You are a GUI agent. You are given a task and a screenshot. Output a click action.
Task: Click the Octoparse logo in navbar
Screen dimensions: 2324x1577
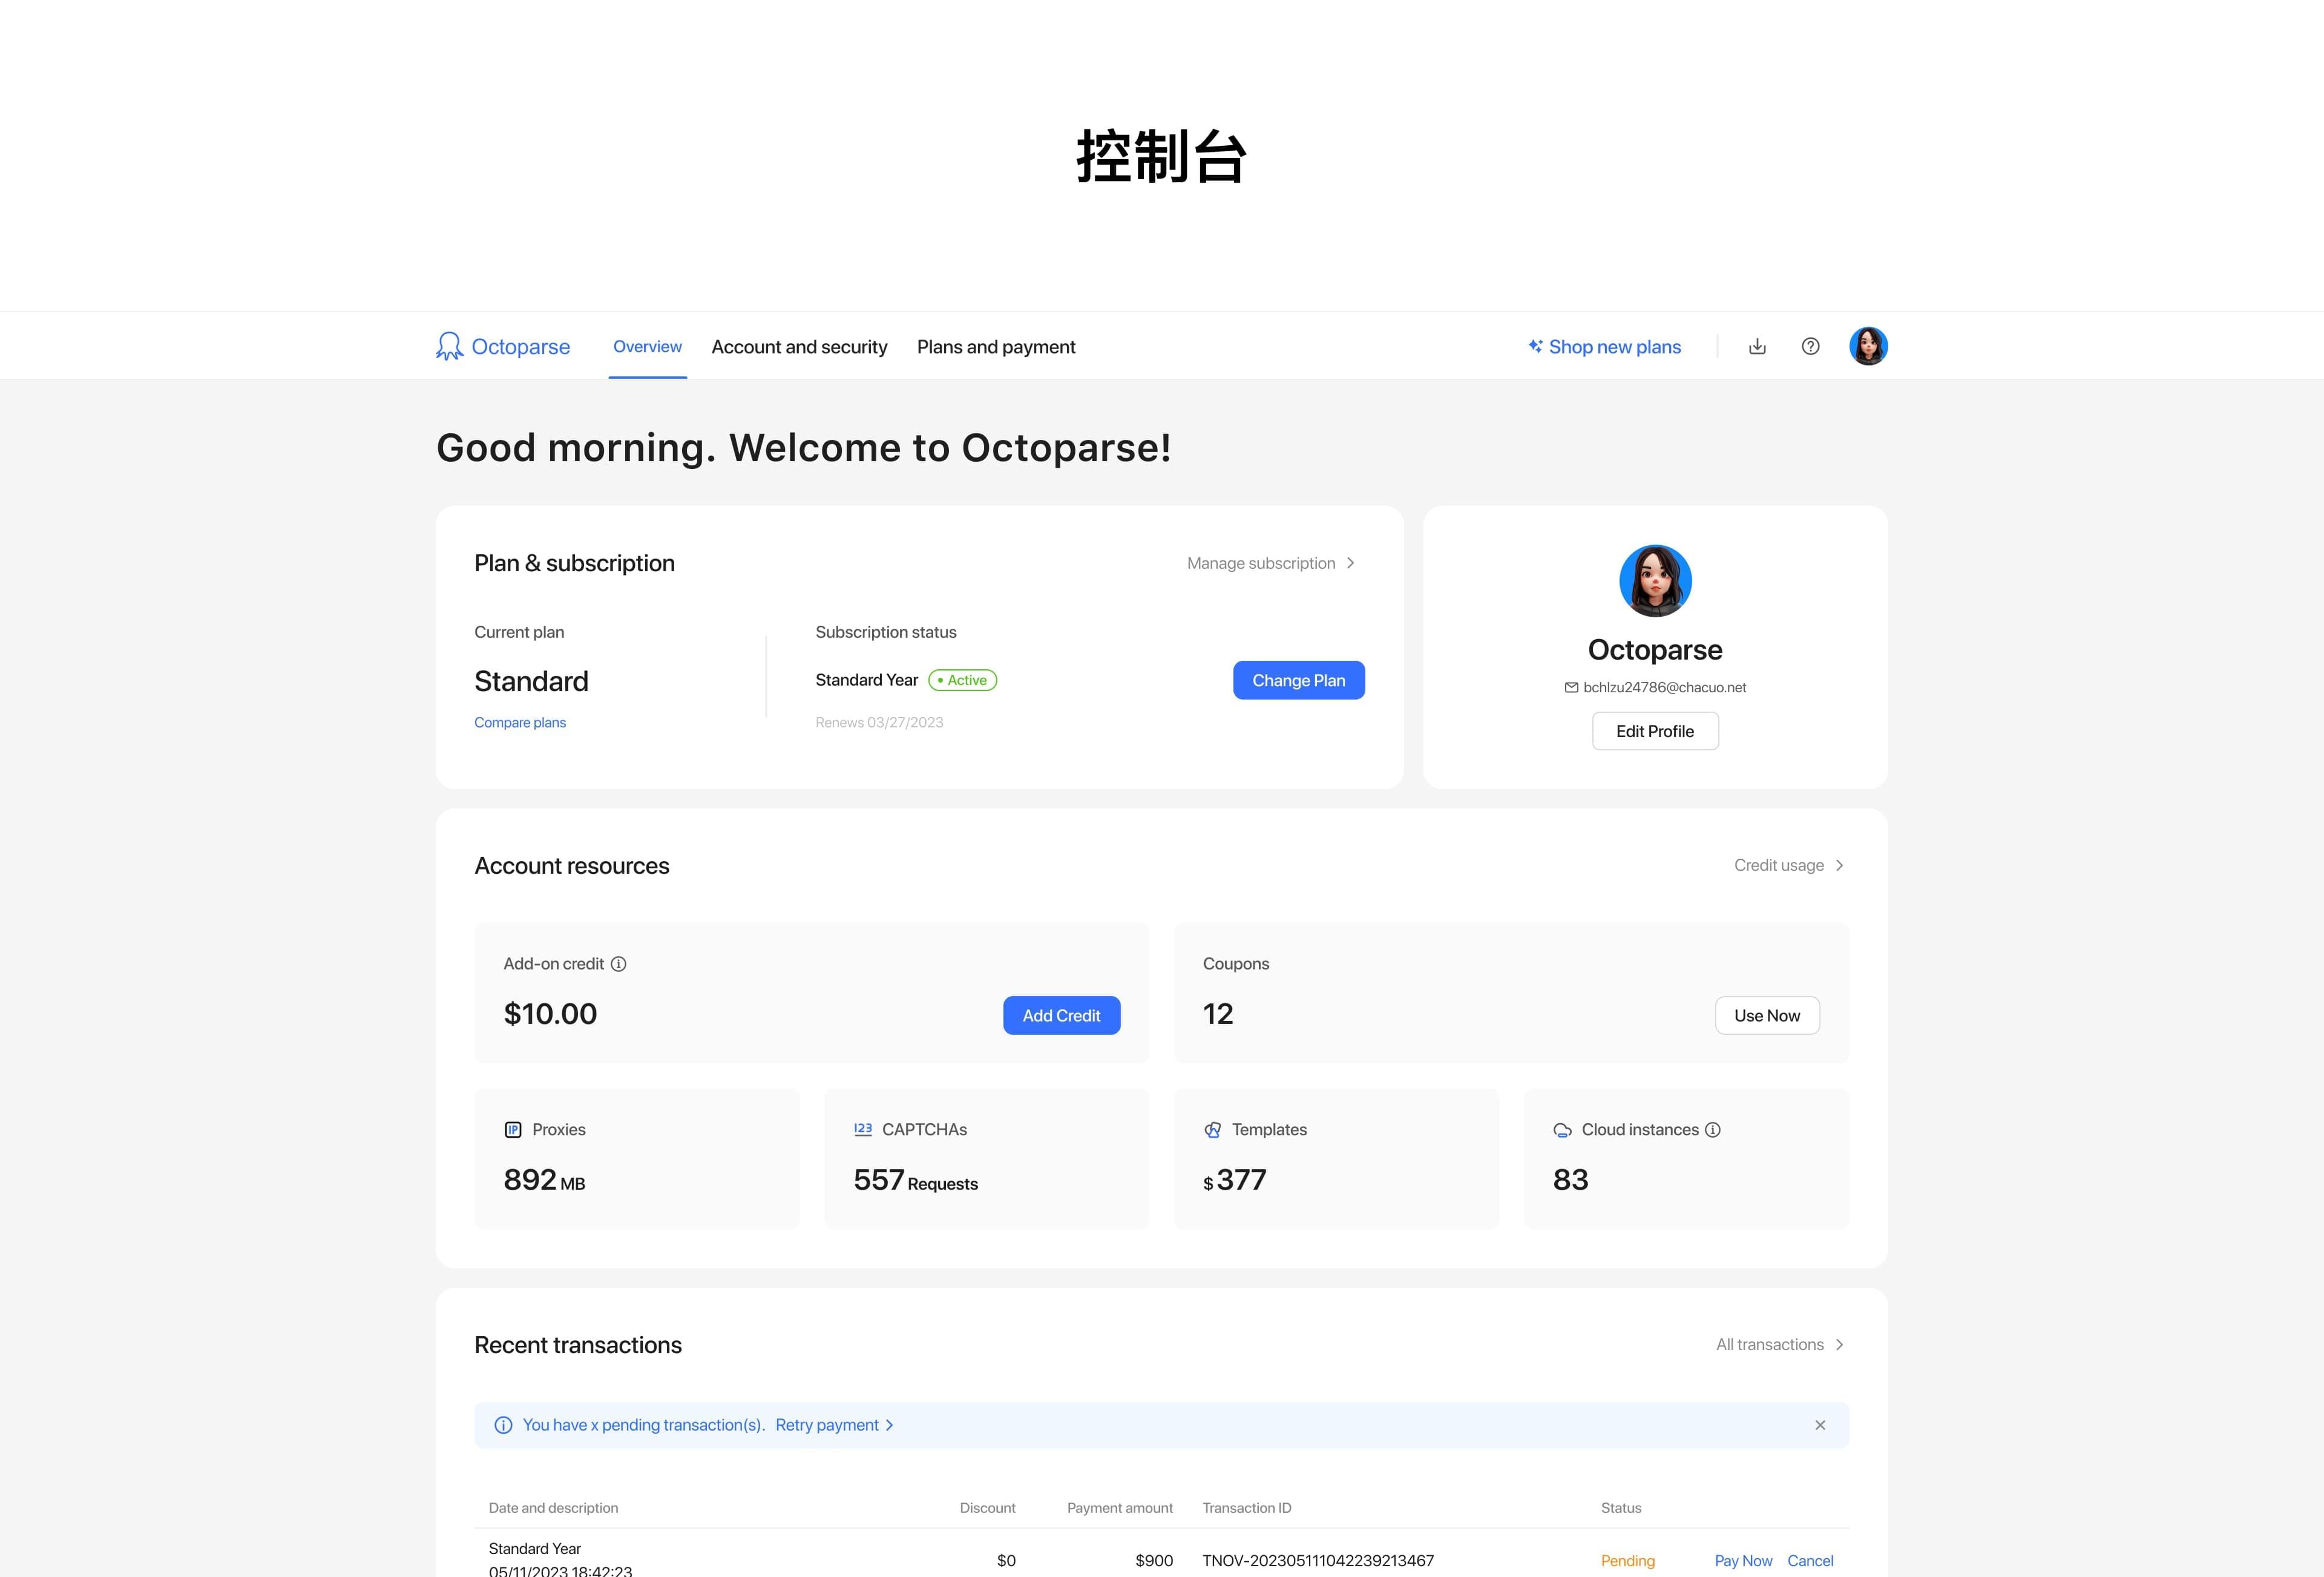pos(503,346)
